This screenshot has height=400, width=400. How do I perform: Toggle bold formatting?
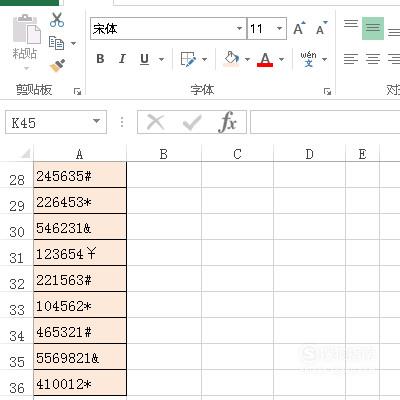tap(100, 59)
